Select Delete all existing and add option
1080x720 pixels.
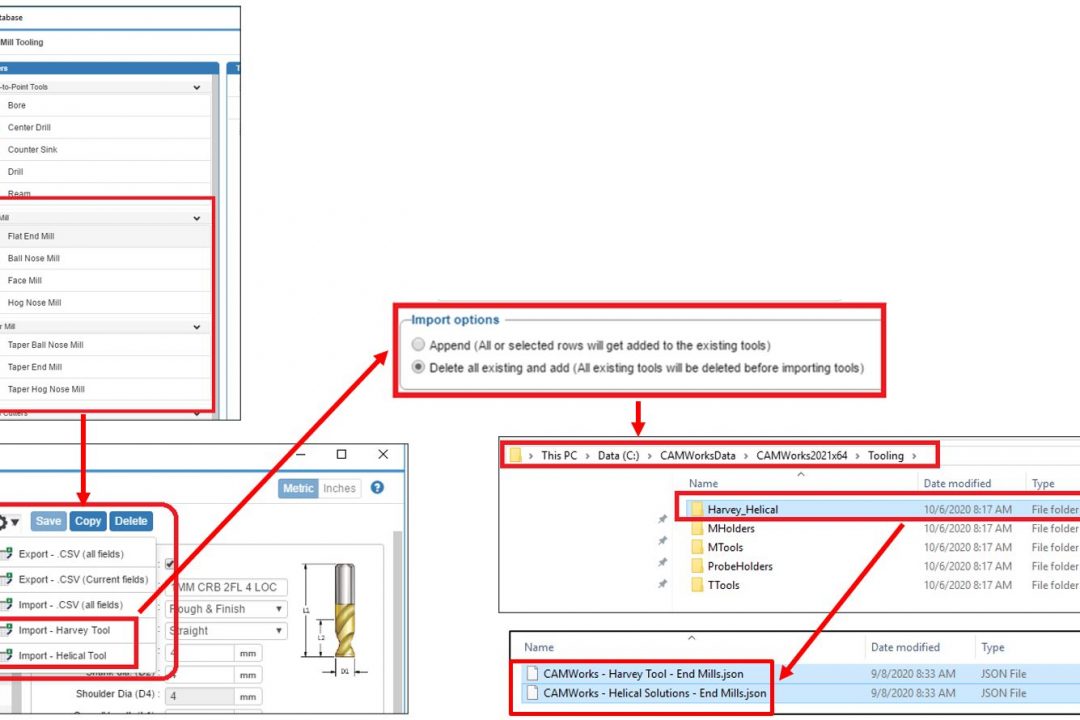pyautogui.click(x=418, y=367)
